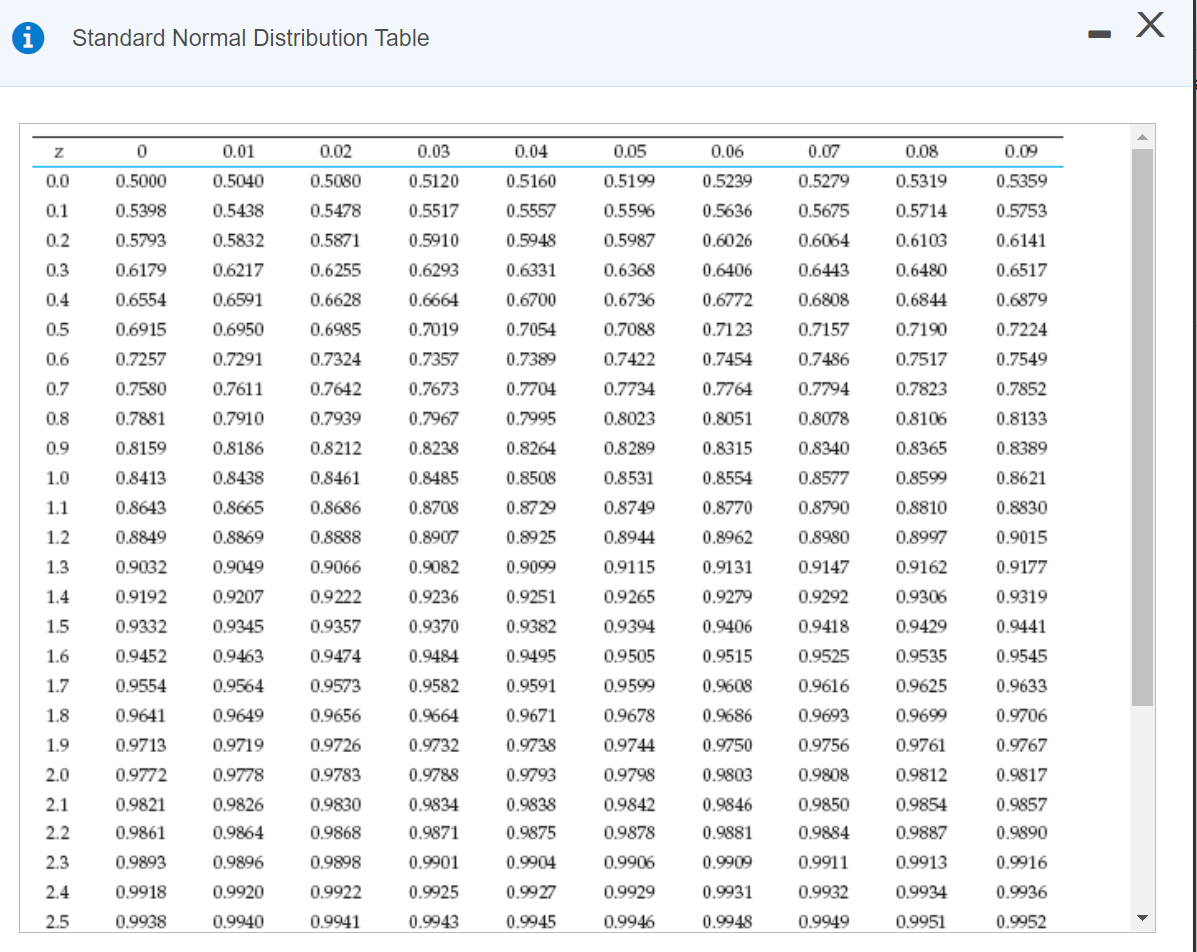Click value 0.6915 in row 0.5
The height and width of the screenshot is (952, 1197).
tap(141, 327)
